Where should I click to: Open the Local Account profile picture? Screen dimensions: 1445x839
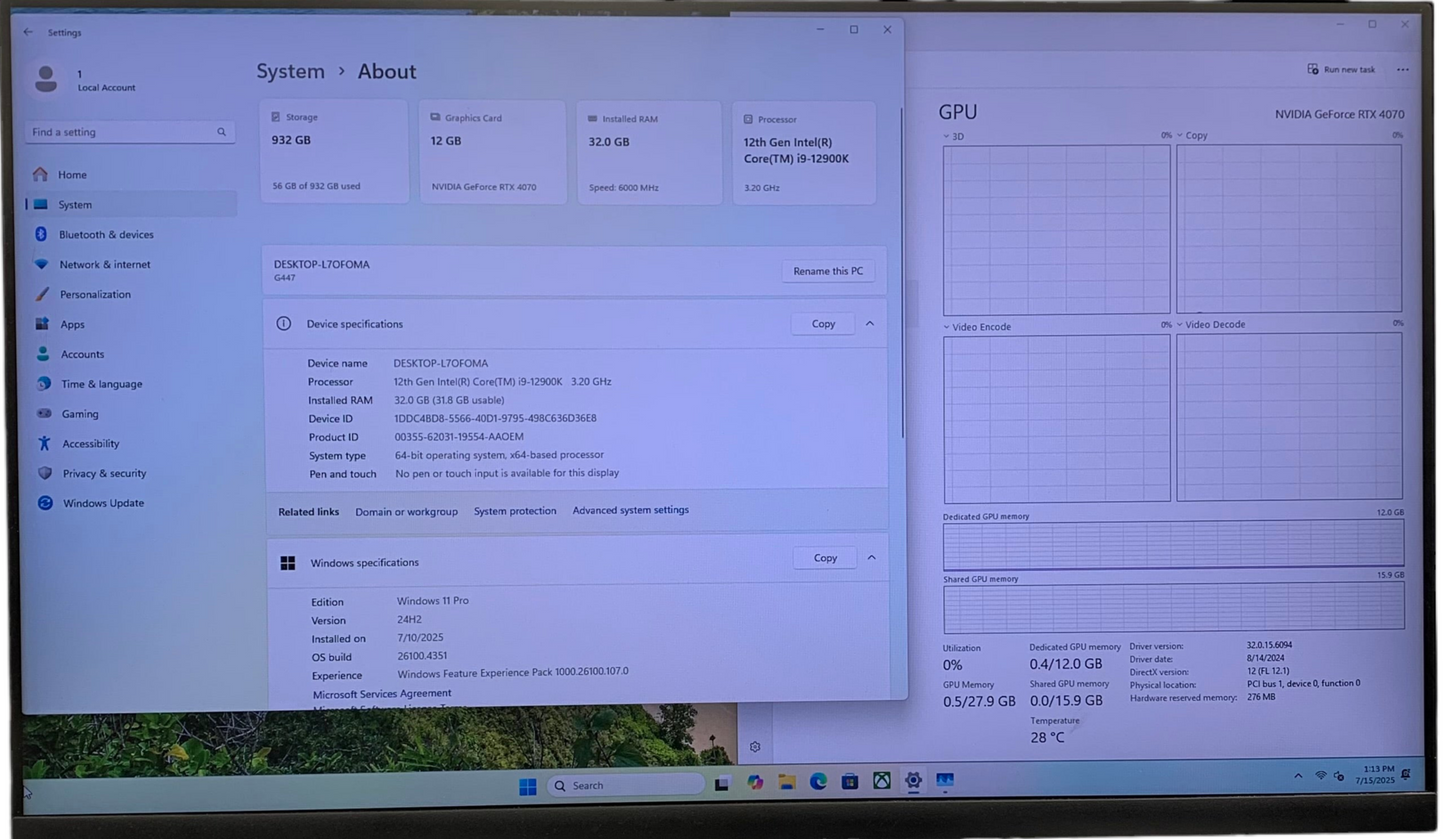click(46, 79)
